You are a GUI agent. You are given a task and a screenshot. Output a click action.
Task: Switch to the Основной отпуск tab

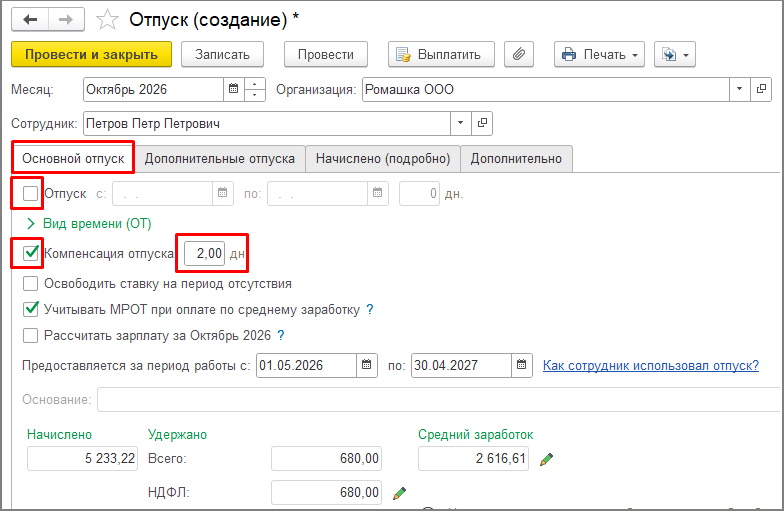coord(73,158)
